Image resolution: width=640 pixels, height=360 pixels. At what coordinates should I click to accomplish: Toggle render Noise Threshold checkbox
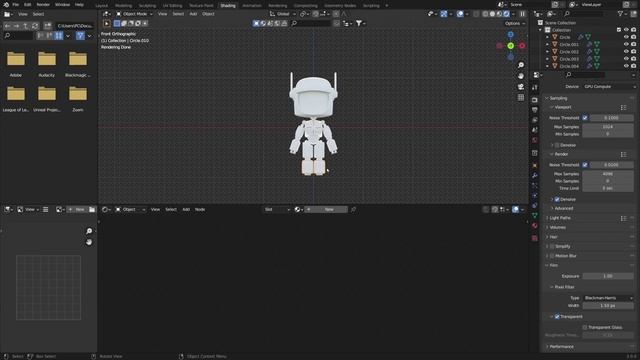[x=585, y=165]
